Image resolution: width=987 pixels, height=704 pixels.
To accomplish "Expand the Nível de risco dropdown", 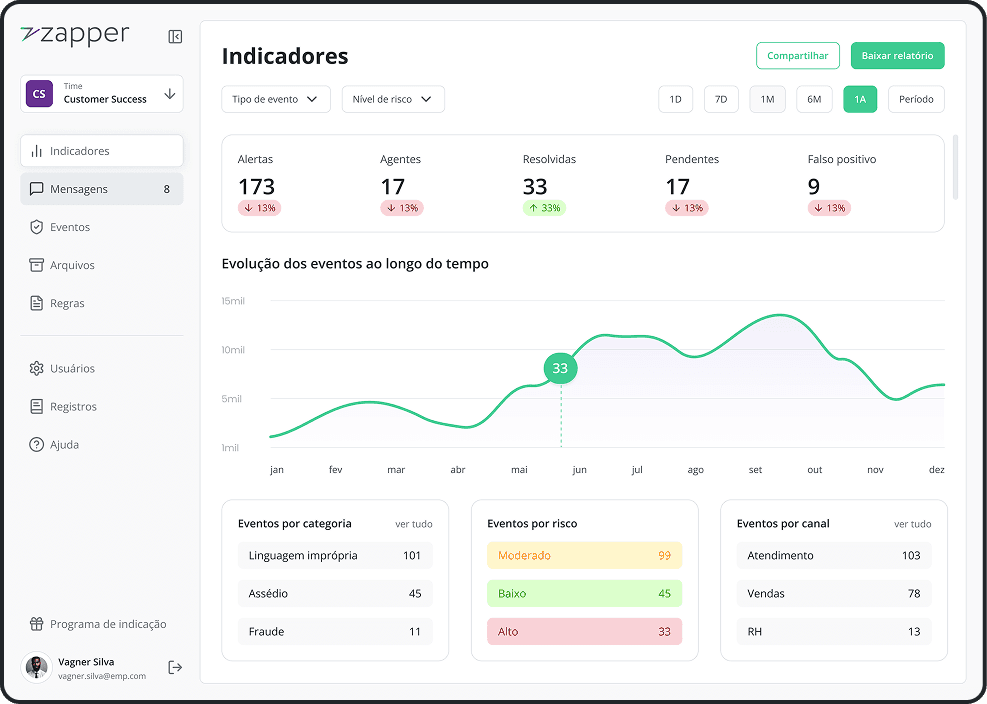I will (x=393, y=99).
